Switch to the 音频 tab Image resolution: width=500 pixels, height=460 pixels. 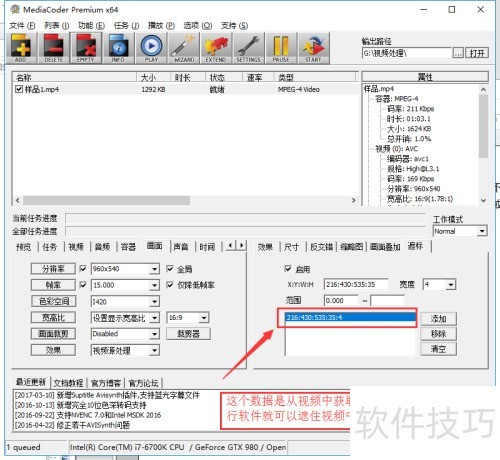[x=102, y=247]
